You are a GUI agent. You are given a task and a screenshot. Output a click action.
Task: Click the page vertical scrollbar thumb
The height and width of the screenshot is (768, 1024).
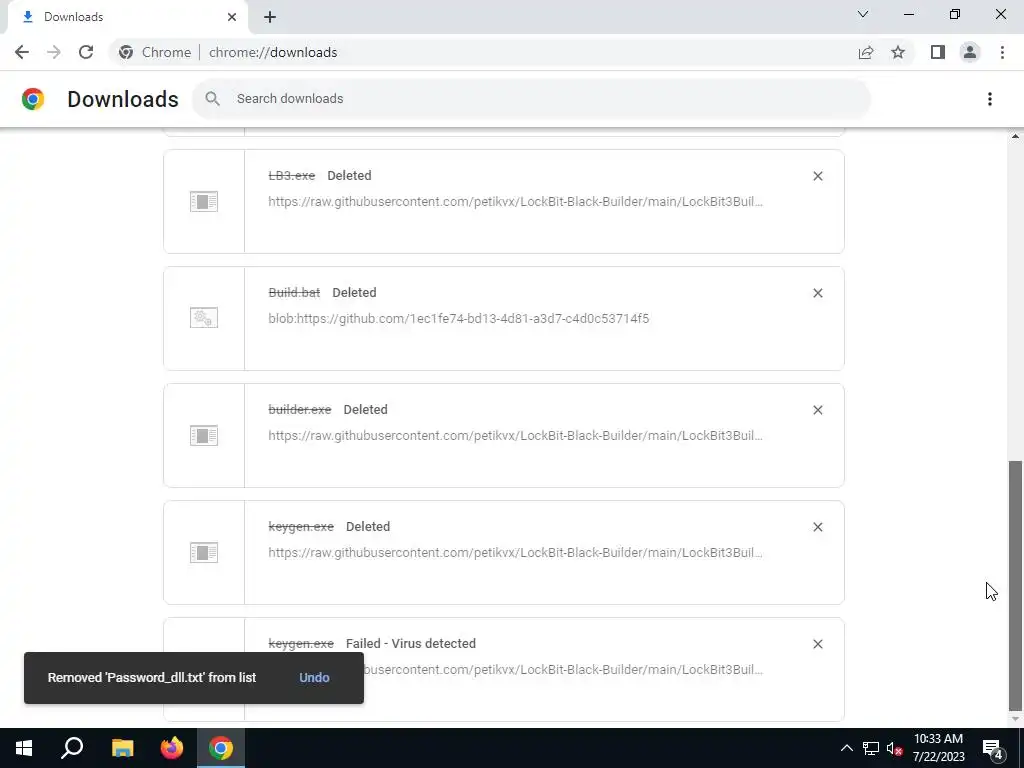1015,586
